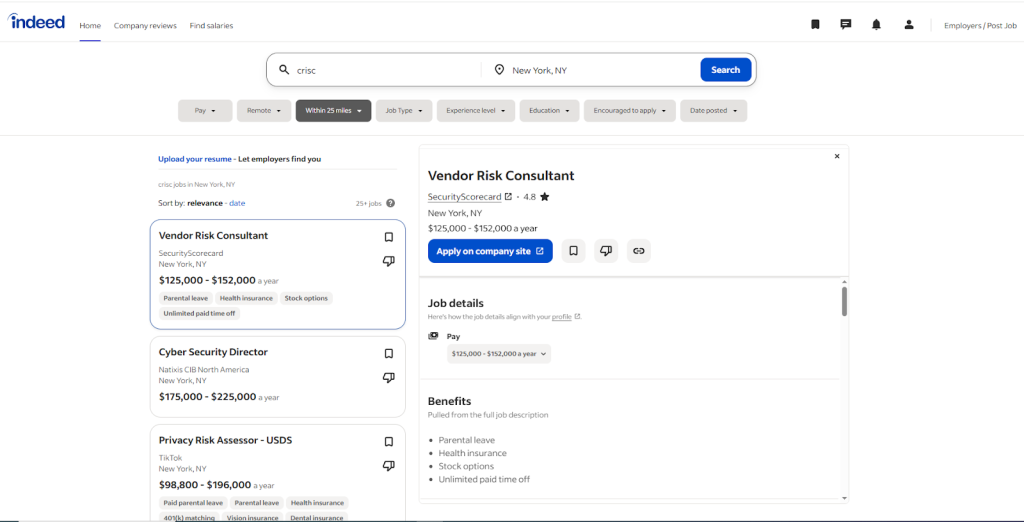This screenshot has height=522, width=1024.
Task: Expand the Encouraged to apply filter
Action: [x=630, y=110]
